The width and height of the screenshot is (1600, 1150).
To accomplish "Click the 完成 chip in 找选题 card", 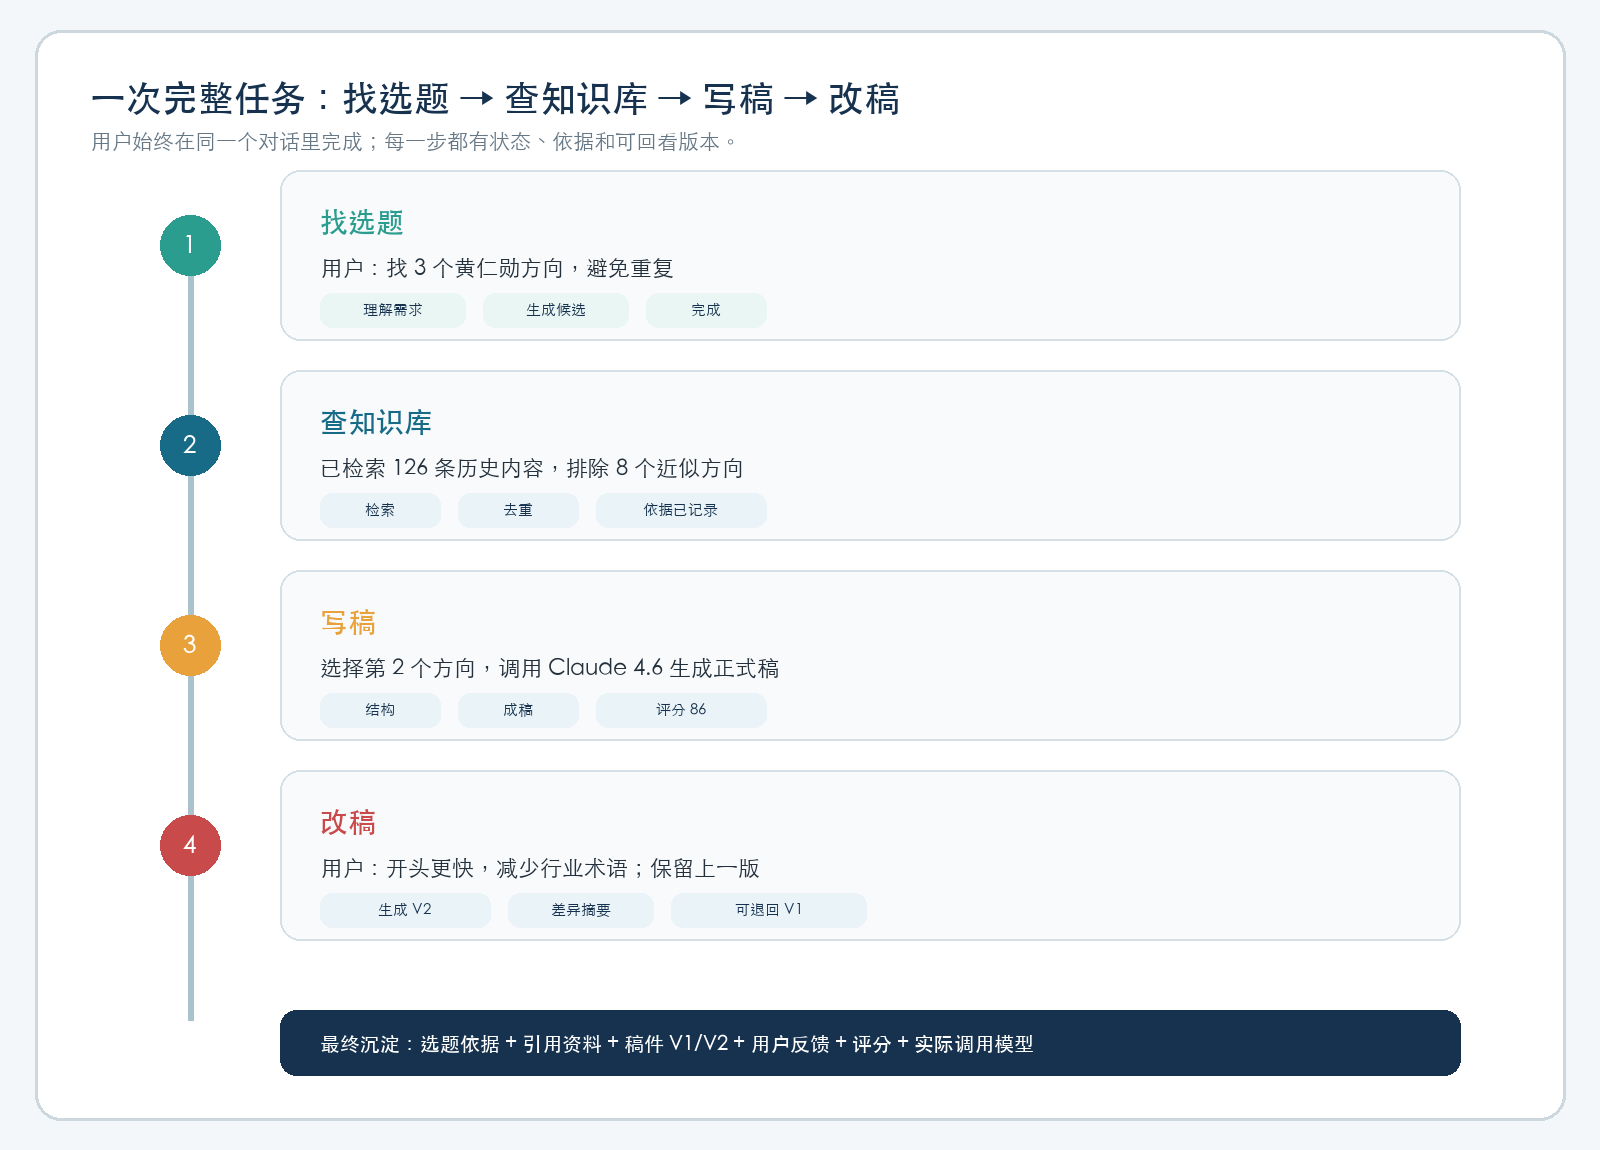I will click(706, 310).
